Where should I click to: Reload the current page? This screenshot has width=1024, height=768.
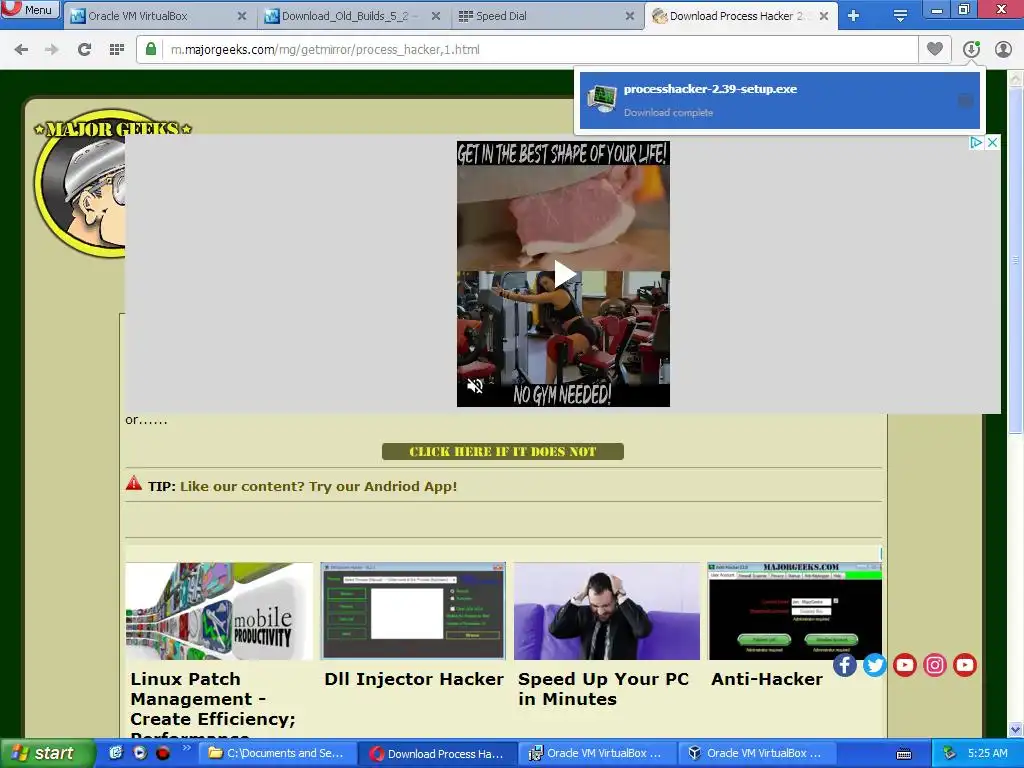pos(84,49)
